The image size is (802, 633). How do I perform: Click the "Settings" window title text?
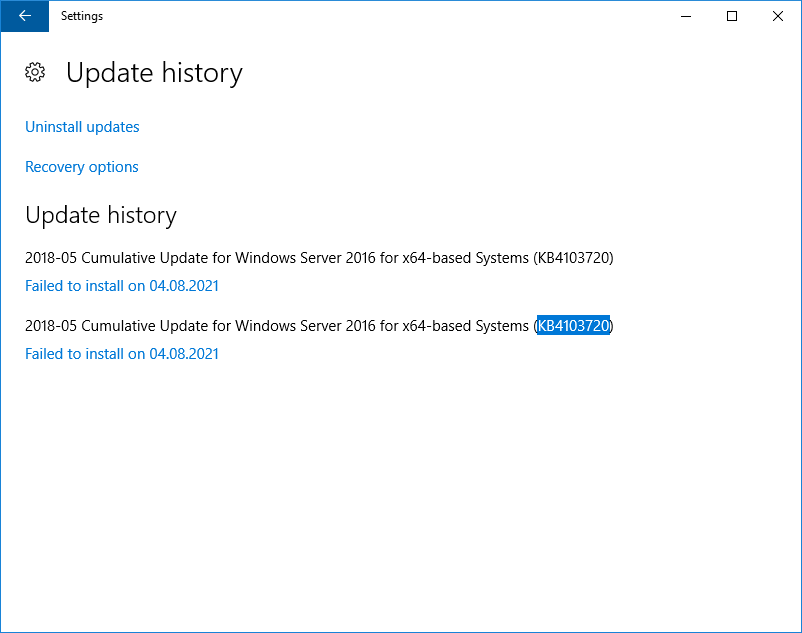81,16
